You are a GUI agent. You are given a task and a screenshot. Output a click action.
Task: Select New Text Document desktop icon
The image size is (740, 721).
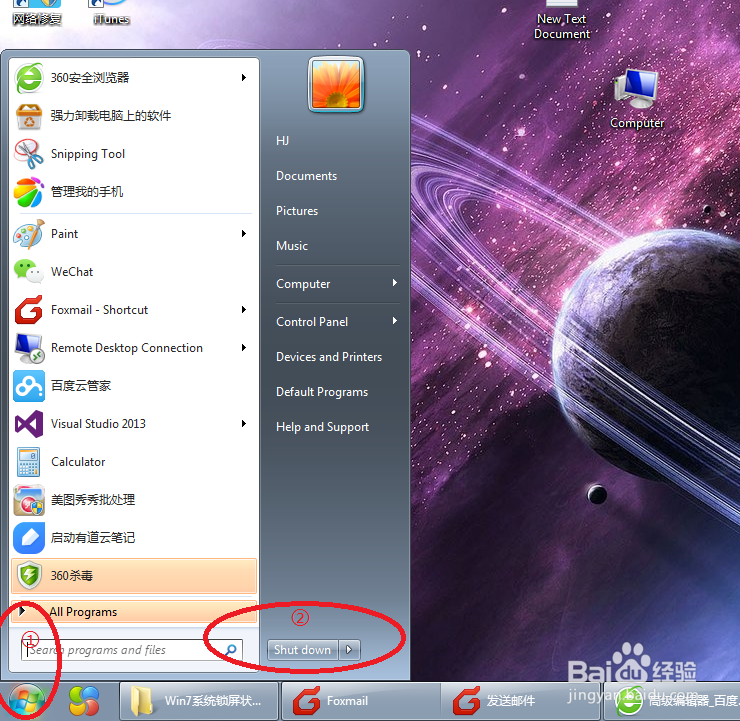pos(562,20)
